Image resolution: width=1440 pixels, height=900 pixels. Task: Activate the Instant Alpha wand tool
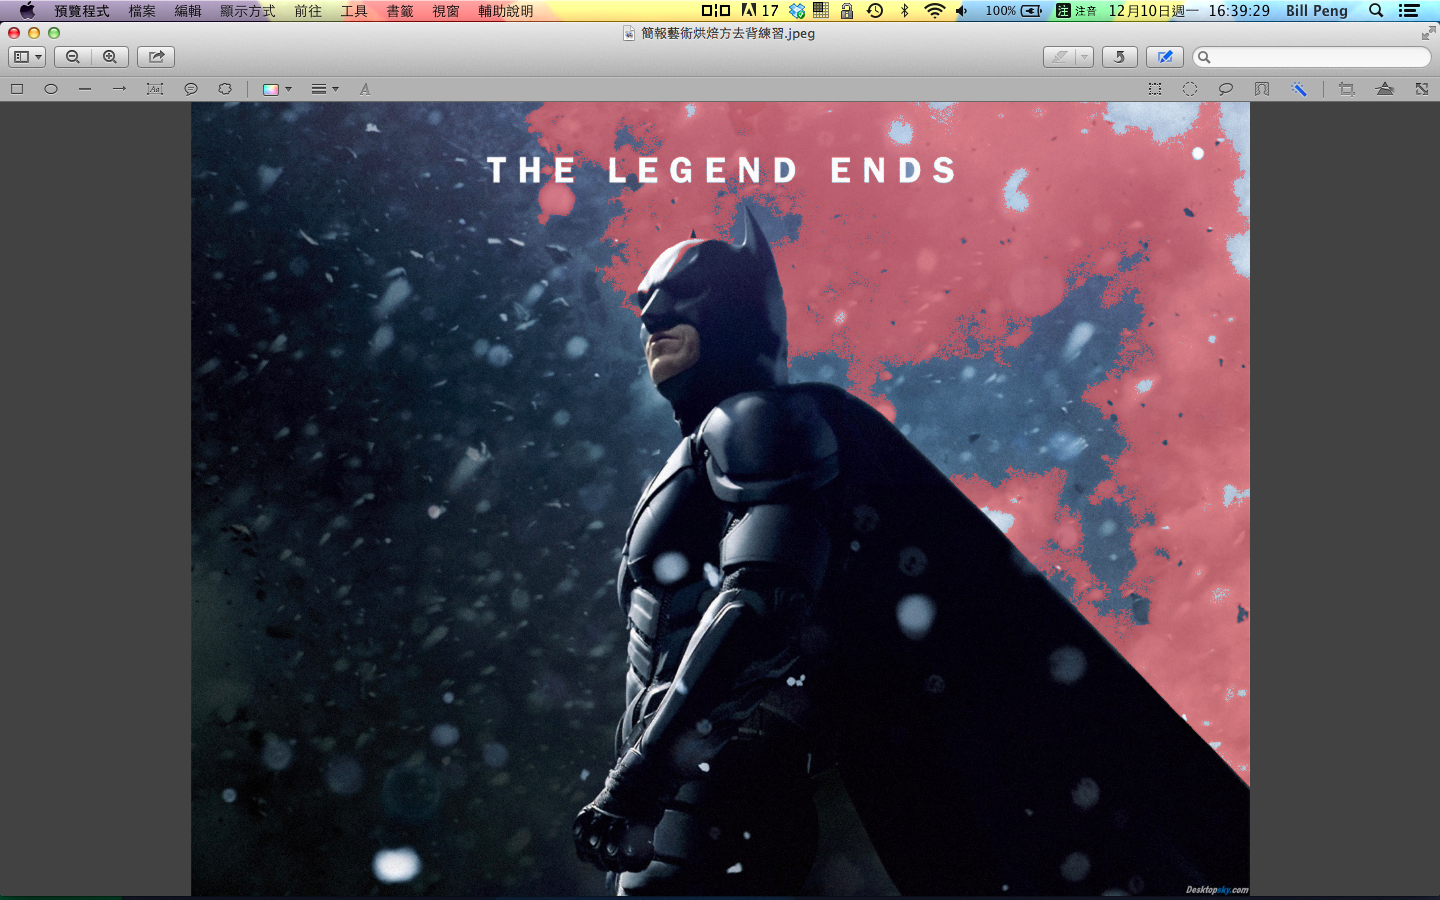[x=1299, y=89]
